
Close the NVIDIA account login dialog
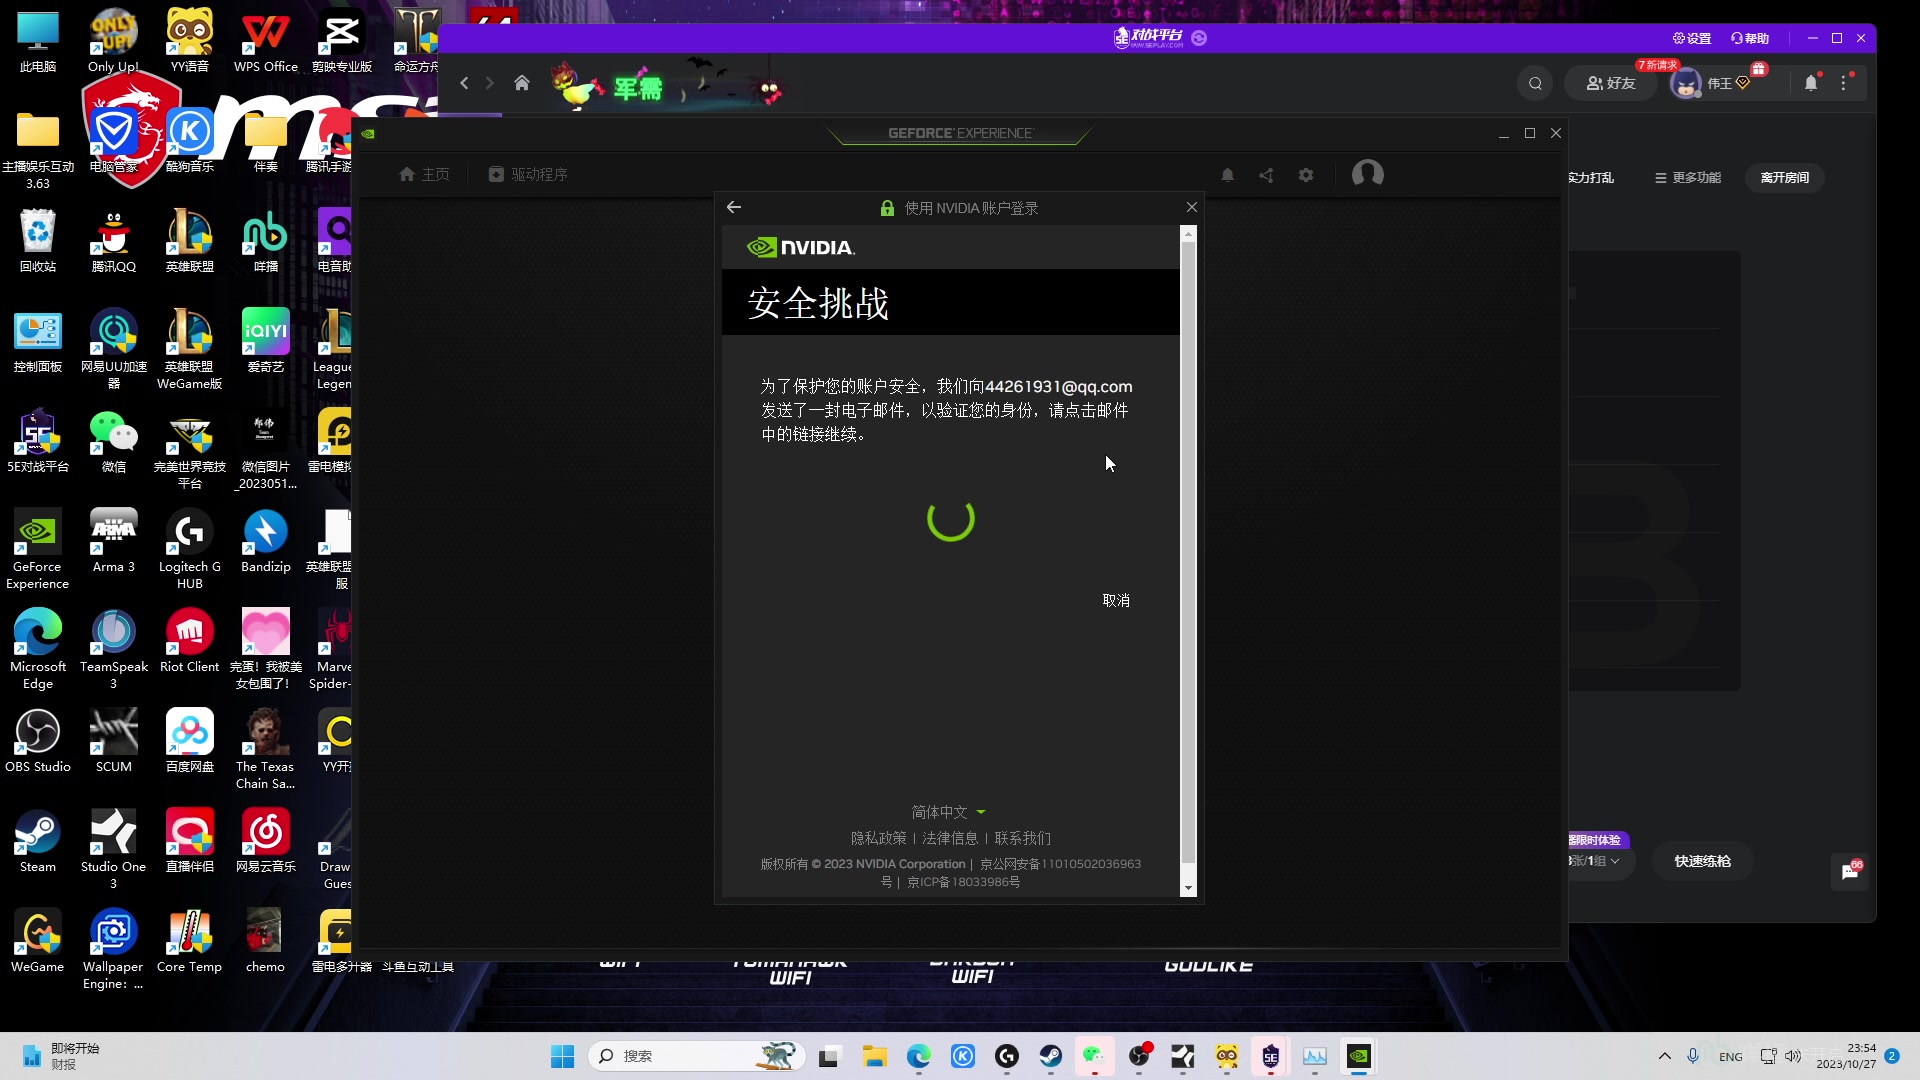tap(1191, 207)
